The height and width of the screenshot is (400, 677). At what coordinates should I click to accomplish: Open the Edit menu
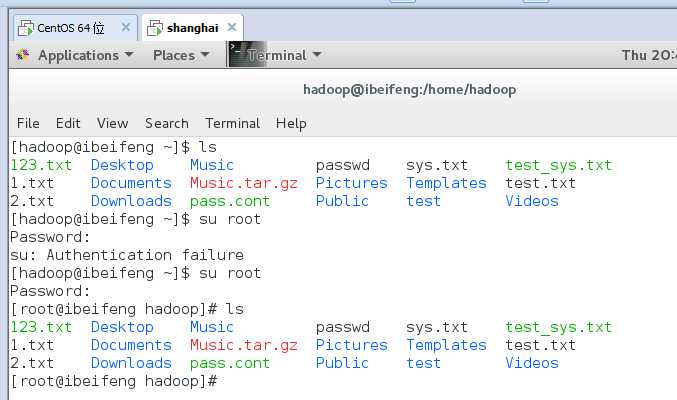[x=68, y=123]
